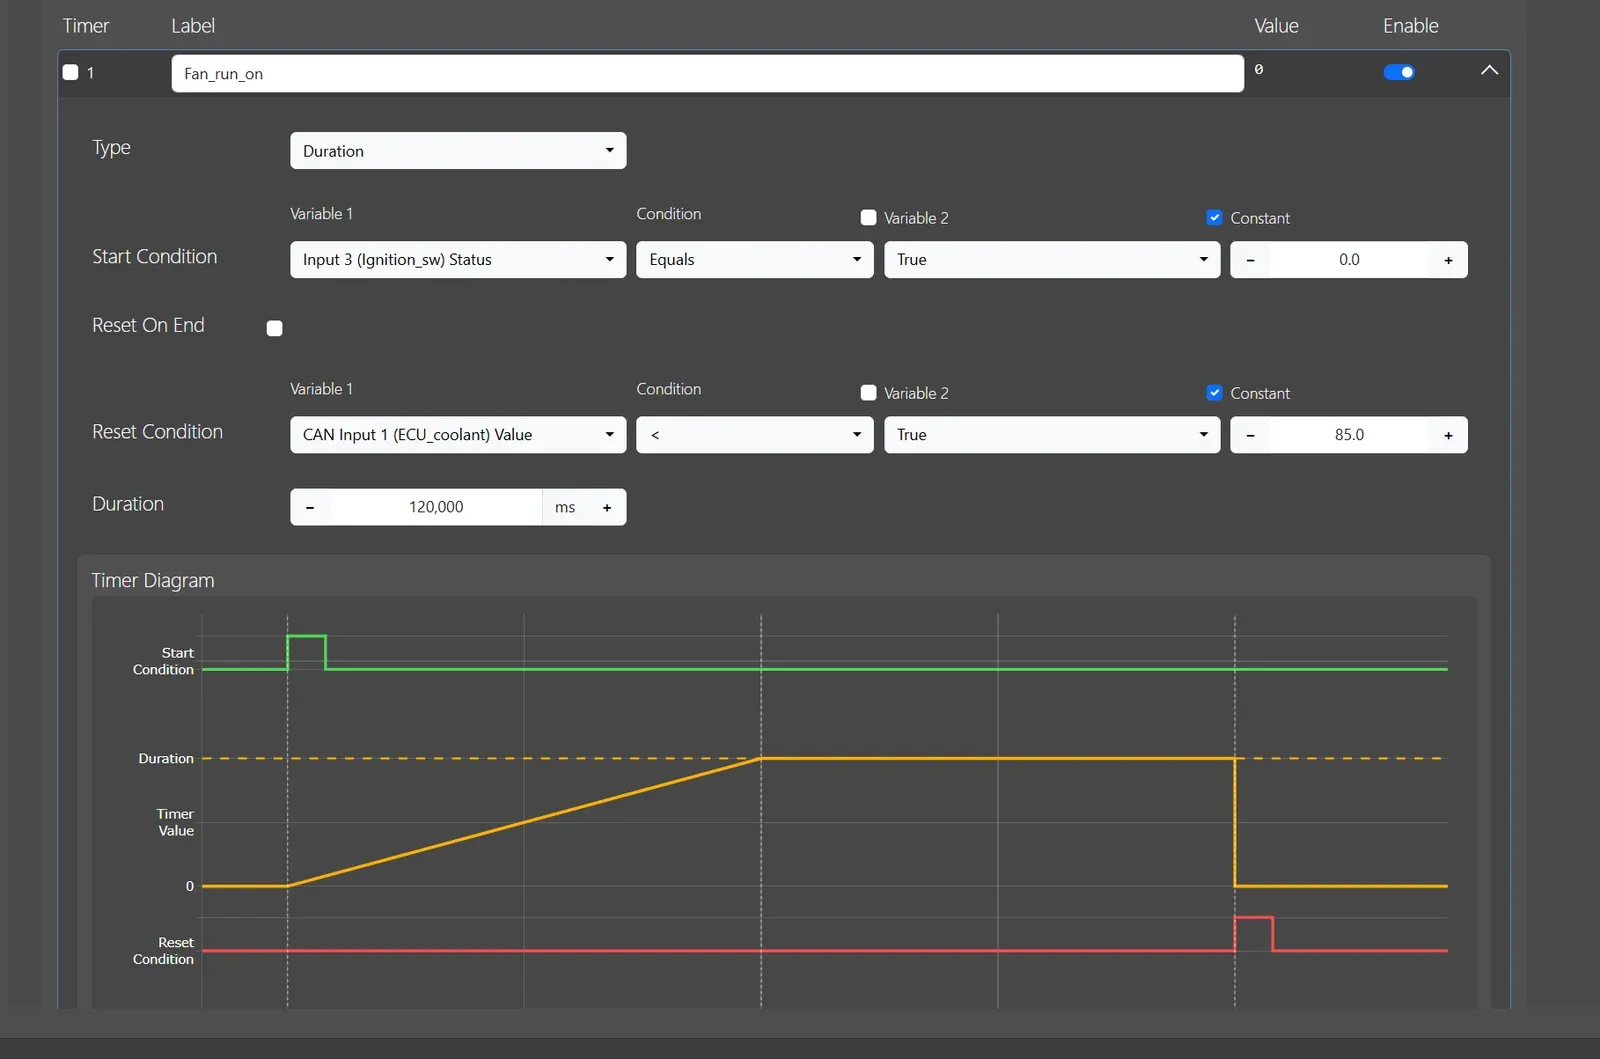Uncheck Constant box for Start Condition
The width and height of the screenshot is (1600, 1059).
1214,218
